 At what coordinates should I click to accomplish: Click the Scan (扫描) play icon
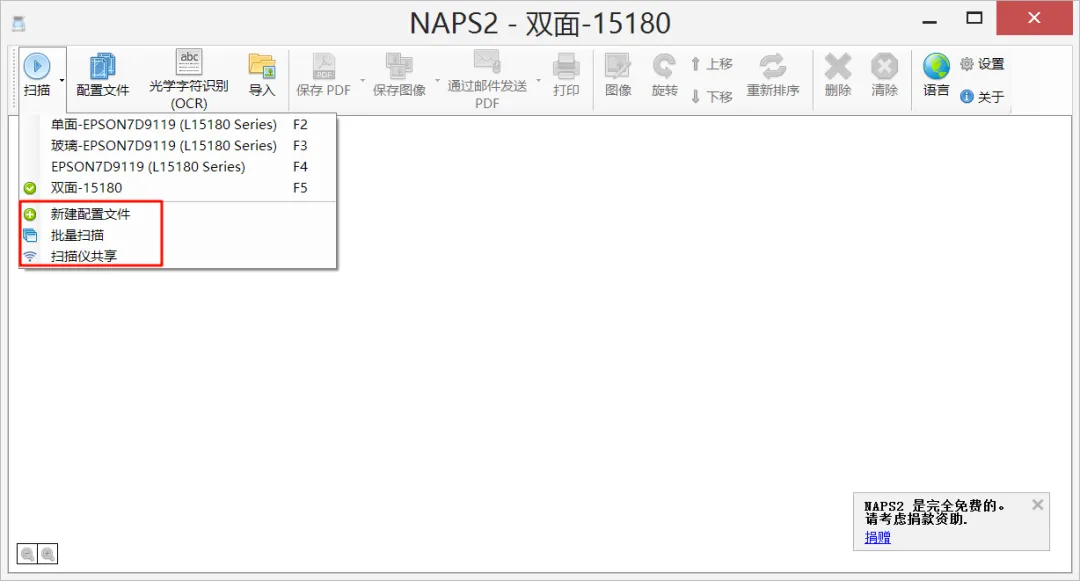(37, 66)
